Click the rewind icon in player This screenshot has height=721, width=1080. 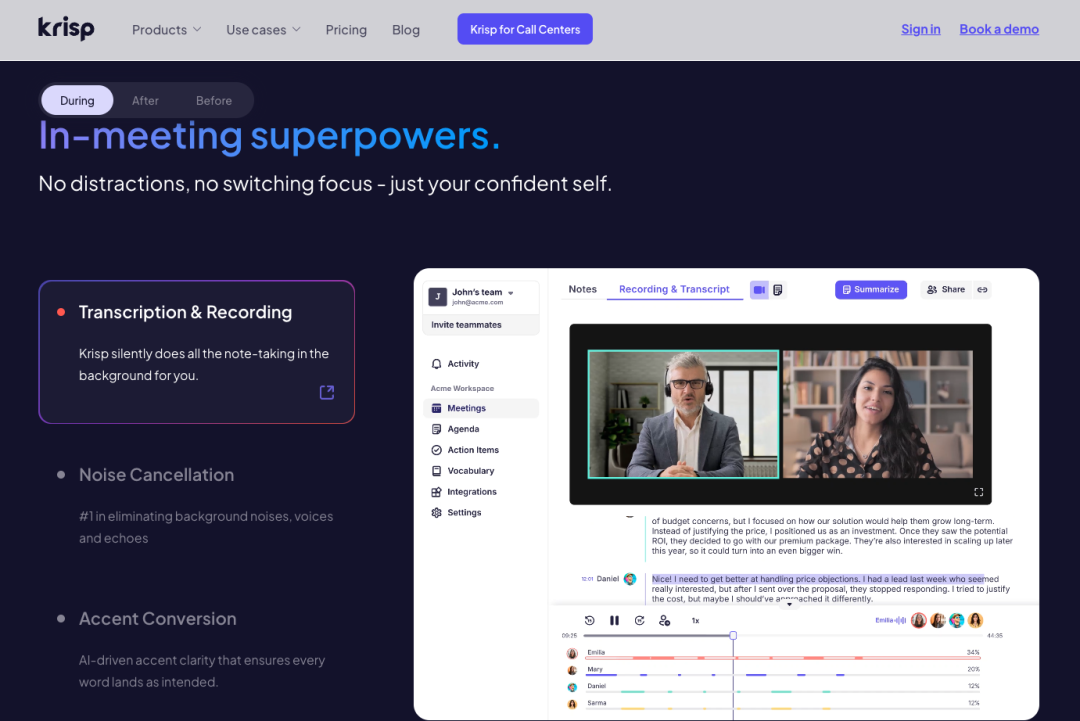click(590, 620)
